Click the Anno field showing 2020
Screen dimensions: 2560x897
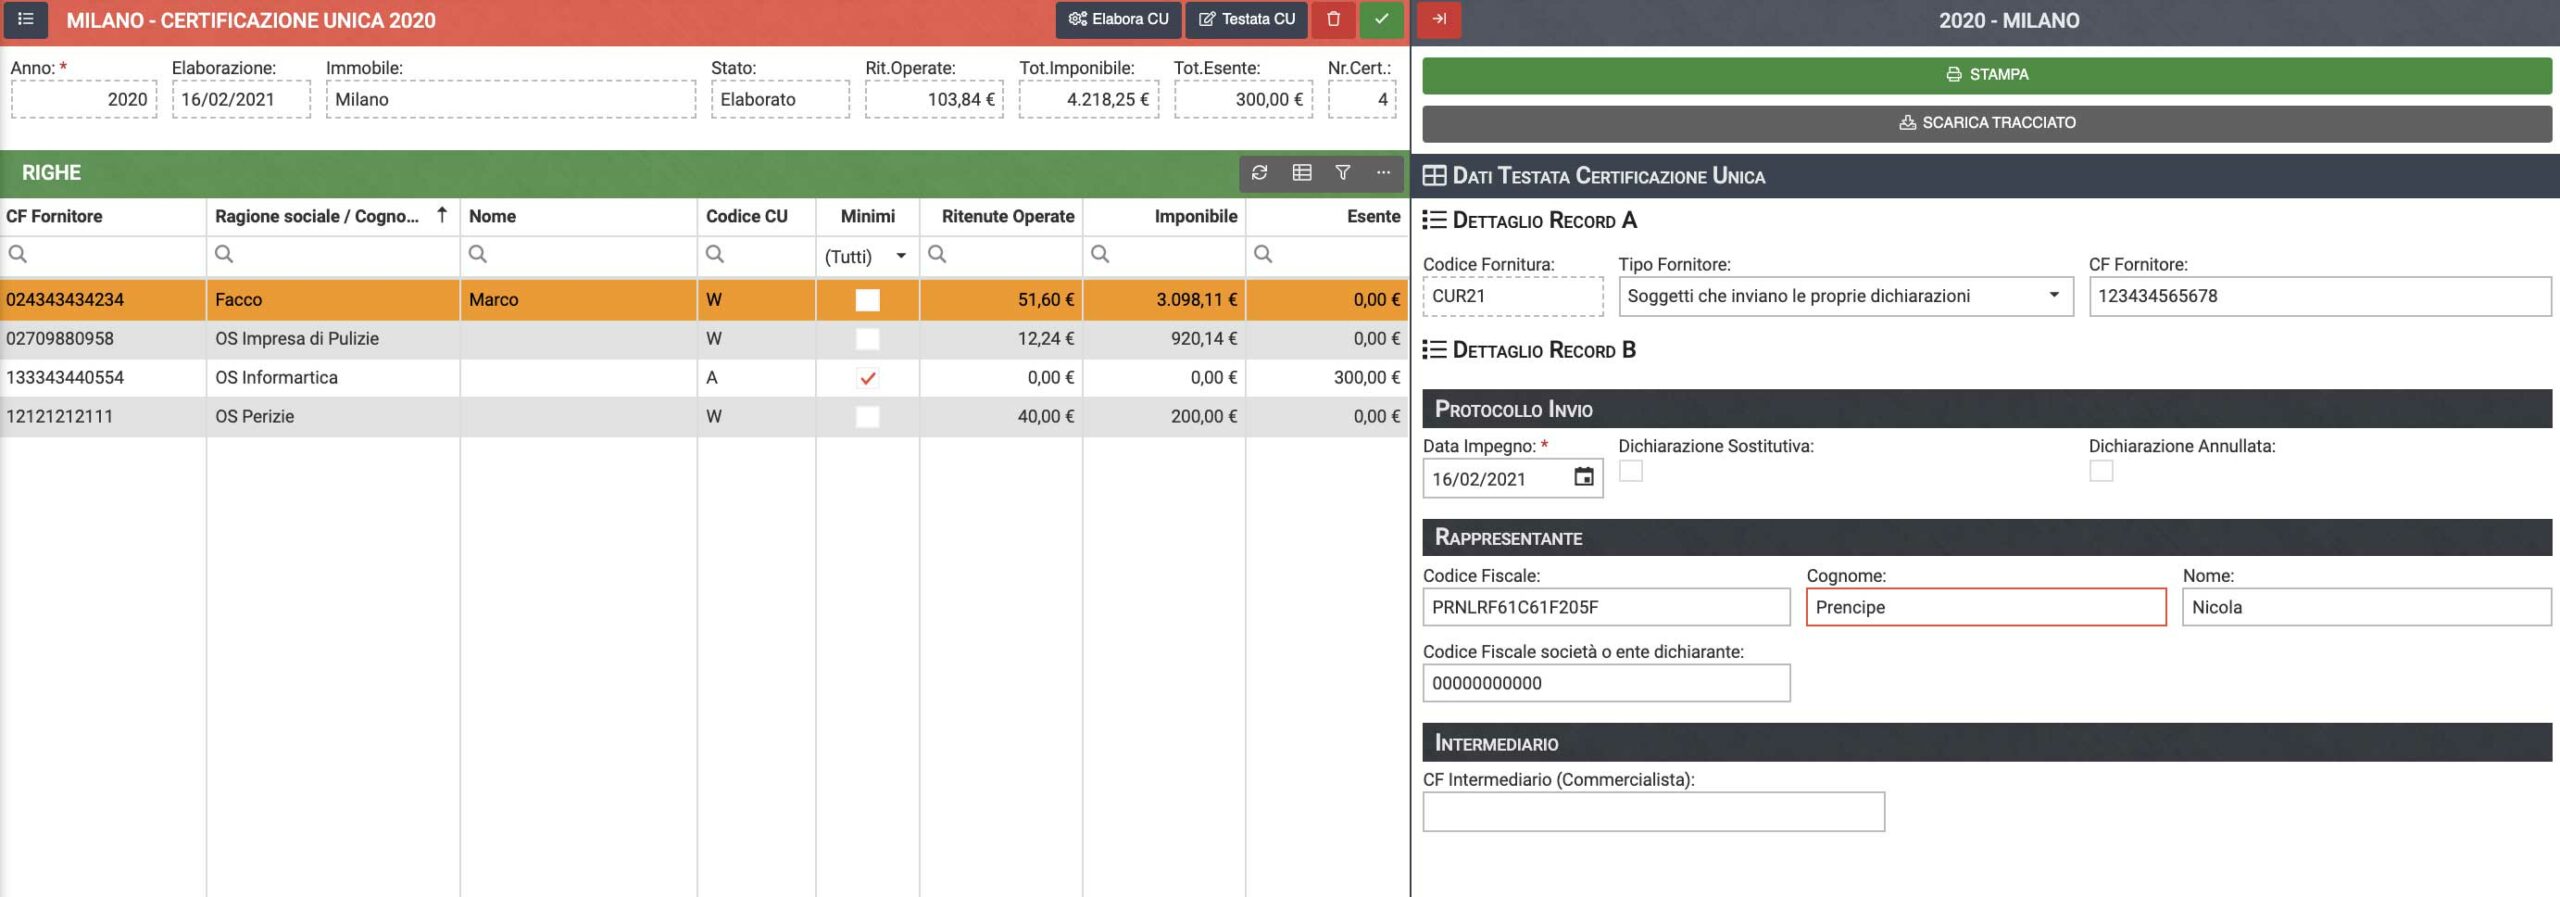tap(84, 99)
